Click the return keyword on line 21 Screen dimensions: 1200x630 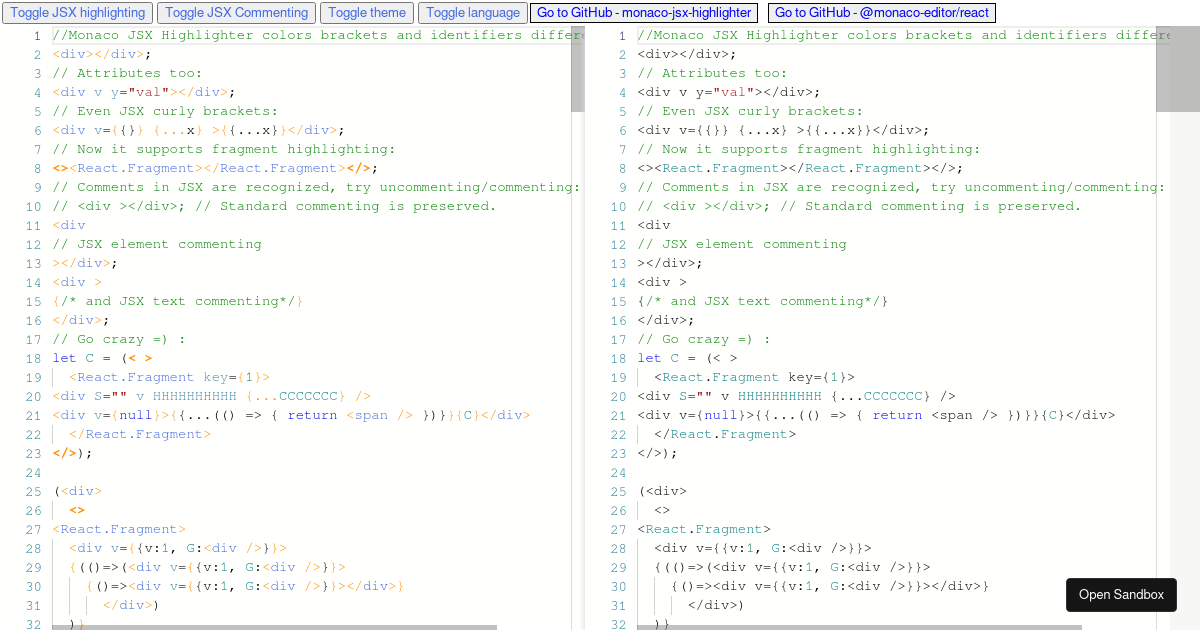(x=315, y=414)
